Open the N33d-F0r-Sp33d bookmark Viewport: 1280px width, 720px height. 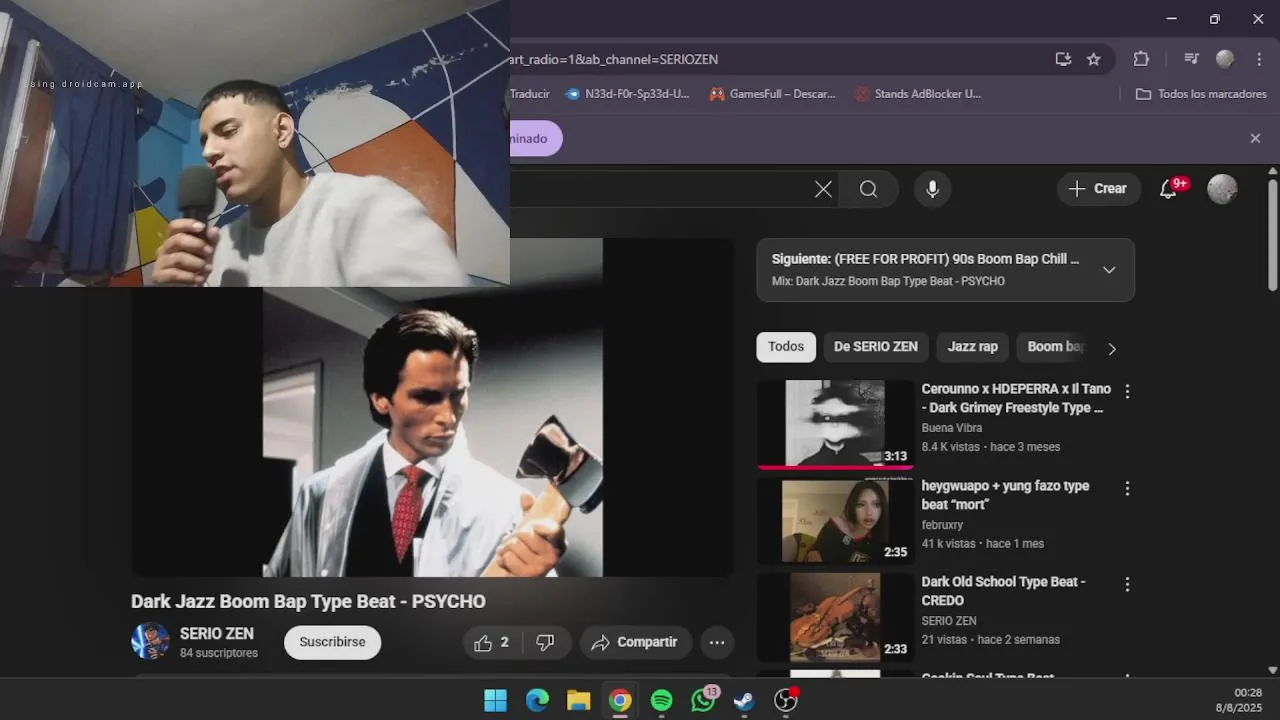click(x=627, y=94)
